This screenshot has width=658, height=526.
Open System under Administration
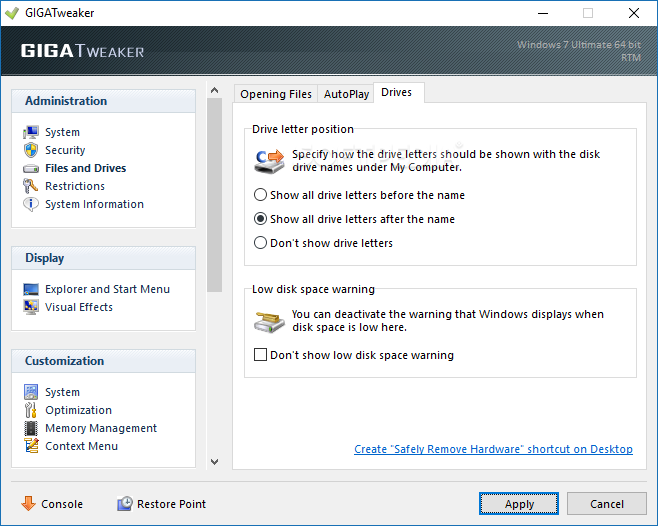click(x=63, y=132)
